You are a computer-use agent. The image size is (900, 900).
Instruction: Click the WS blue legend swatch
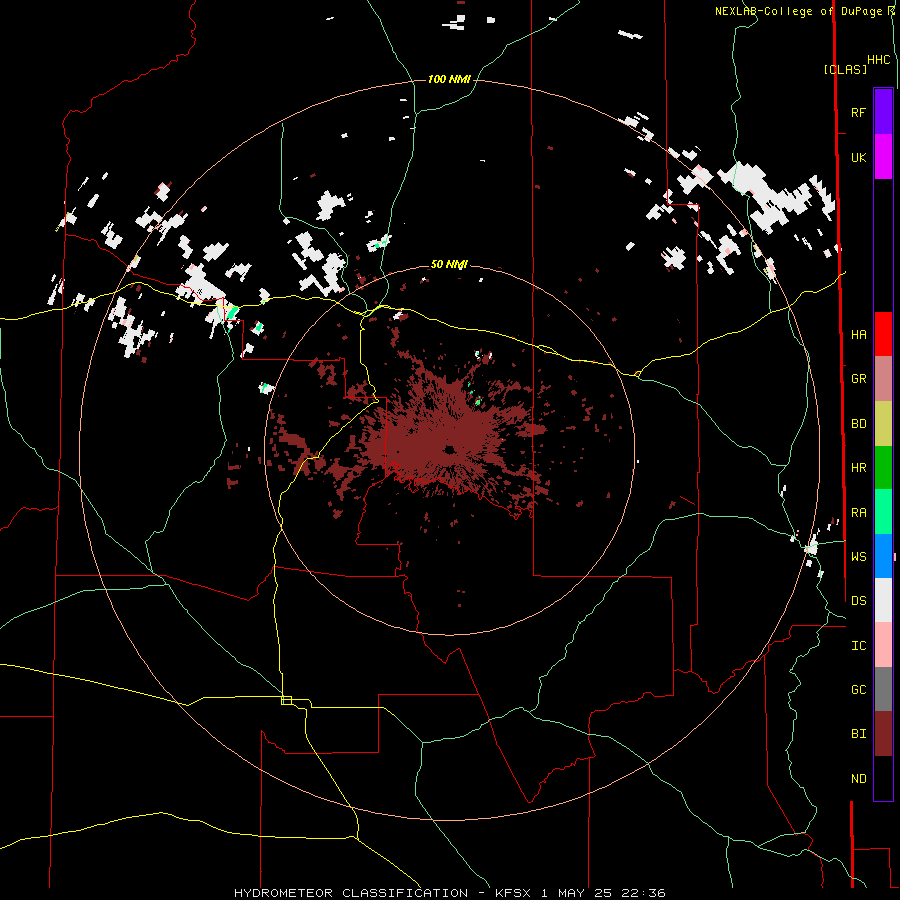click(883, 556)
